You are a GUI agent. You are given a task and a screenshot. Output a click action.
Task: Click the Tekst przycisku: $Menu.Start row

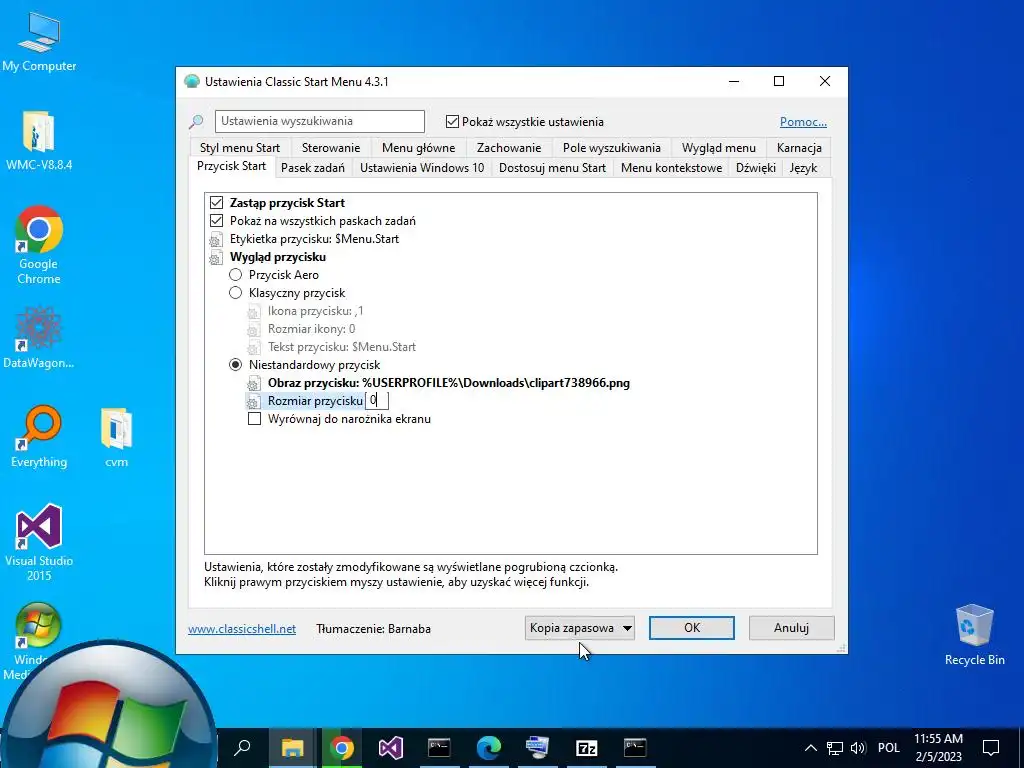point(342,347)
